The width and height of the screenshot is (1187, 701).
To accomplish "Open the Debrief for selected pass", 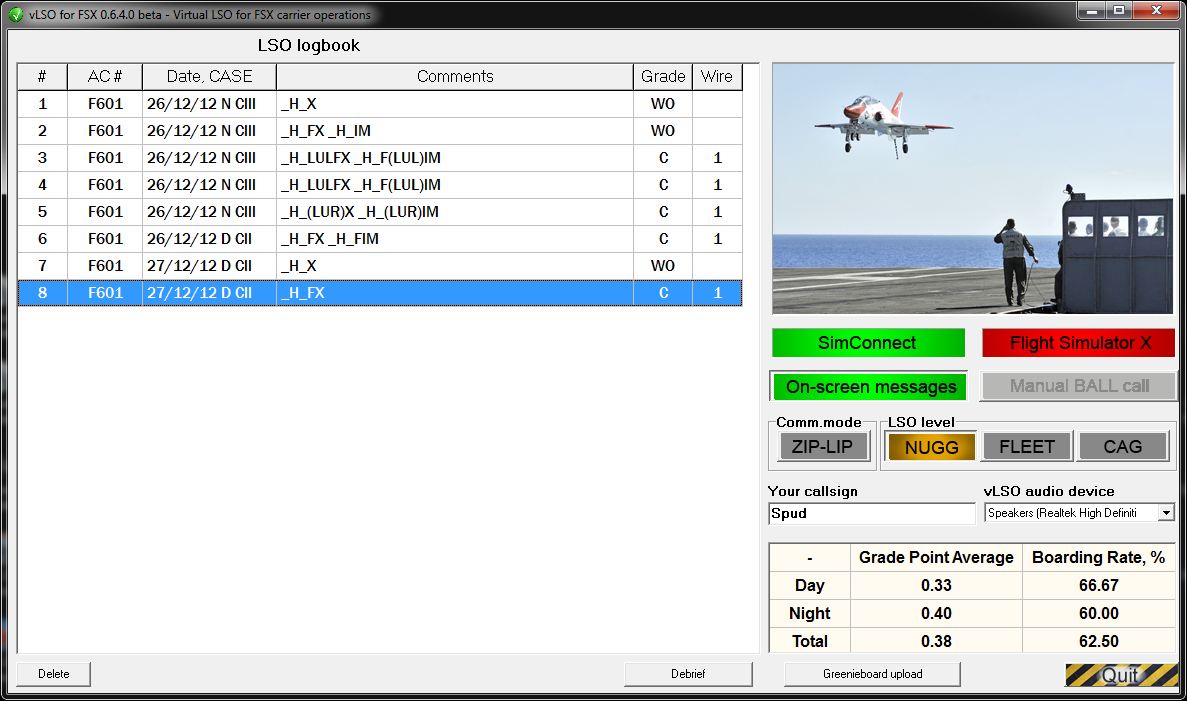I will point(688,674).
